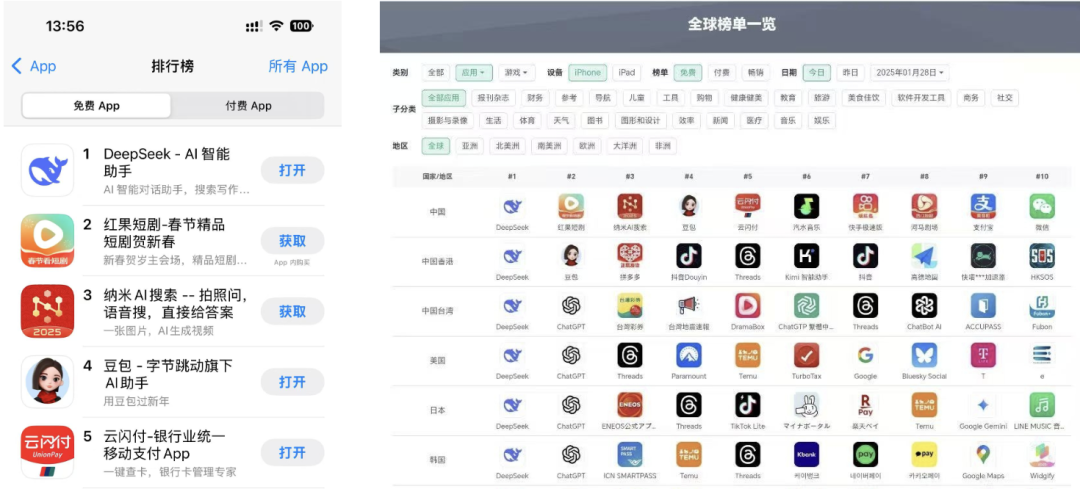The height and width of the screenshot is (489, 1080).
Task: Select the 今日 date filter
Action: click(x=817, y=72)
